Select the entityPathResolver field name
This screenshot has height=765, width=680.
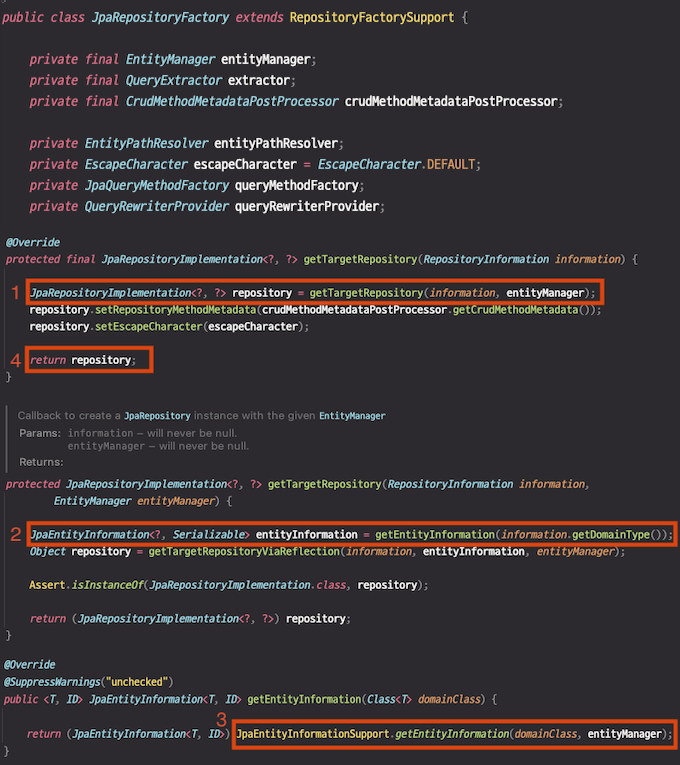click(x=276, y=143)
